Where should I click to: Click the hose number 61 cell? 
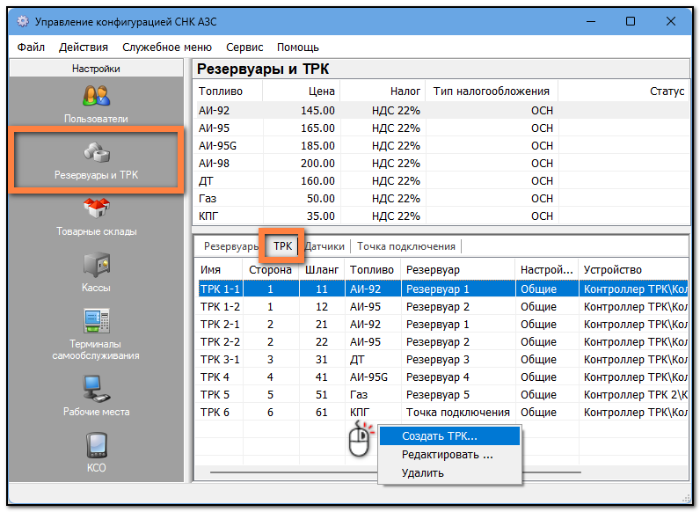coord(322,412)
